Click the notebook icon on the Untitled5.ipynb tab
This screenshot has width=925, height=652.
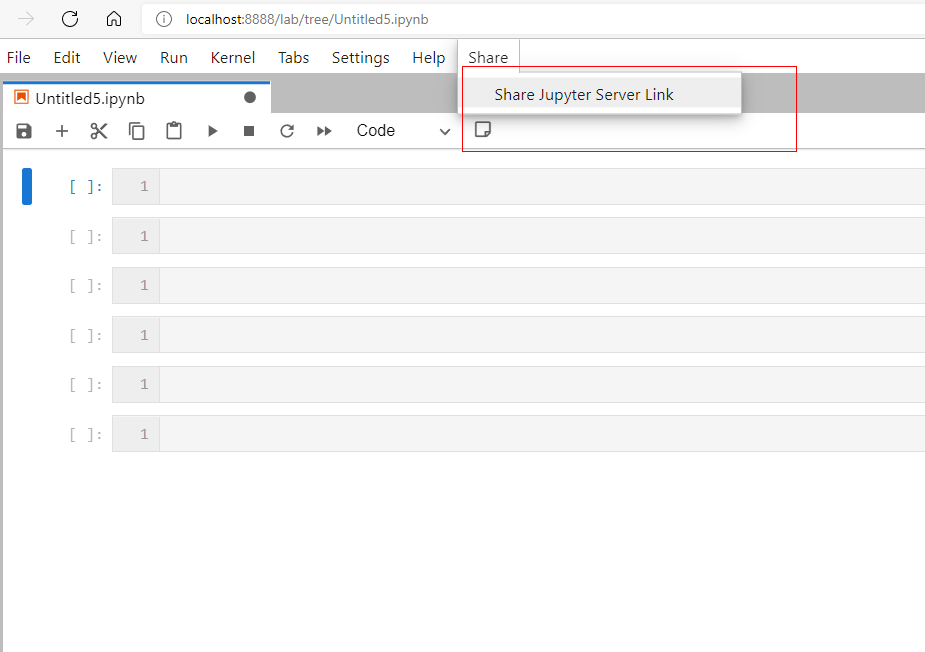(x=21, y=97)
